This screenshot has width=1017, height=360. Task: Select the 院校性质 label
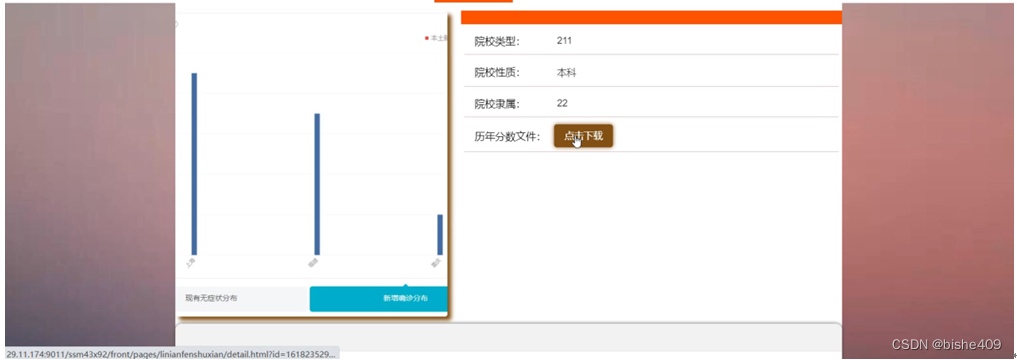coord(497,73)
